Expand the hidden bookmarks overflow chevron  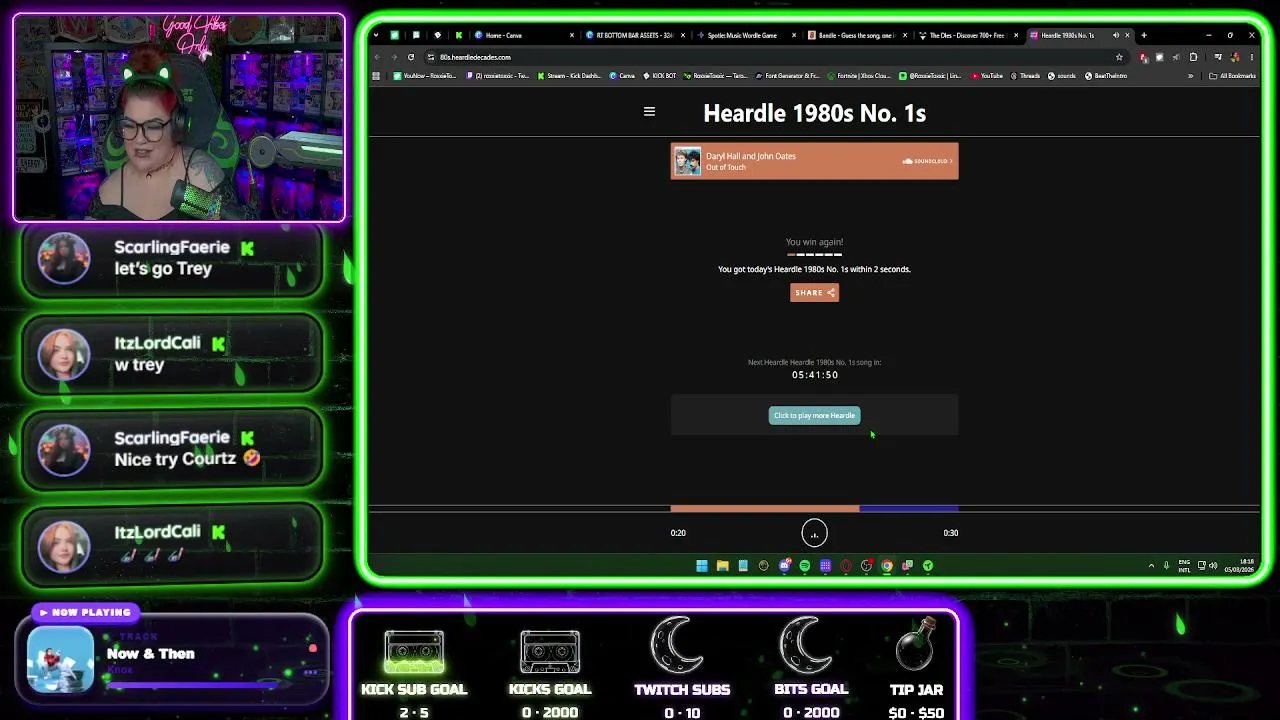click(1190, 76)
